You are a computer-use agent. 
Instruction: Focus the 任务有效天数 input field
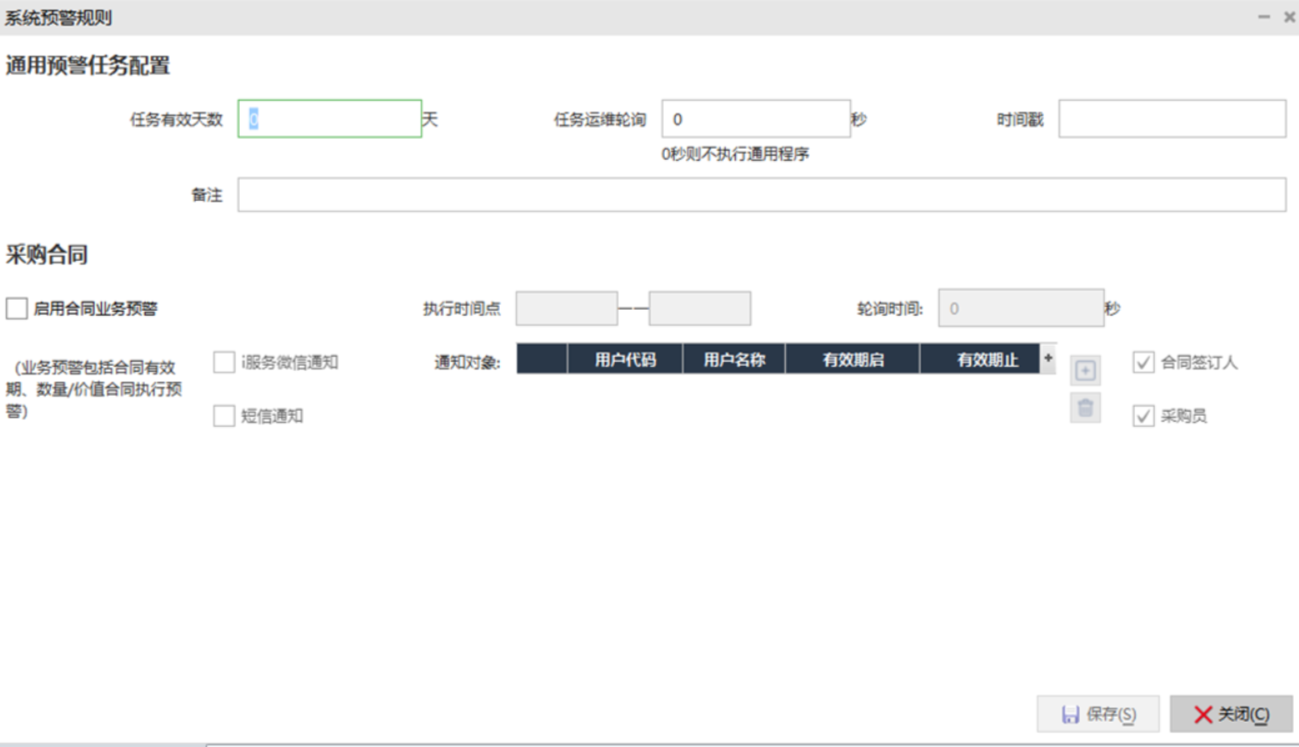pyautogui.click(x=329, y=119)
